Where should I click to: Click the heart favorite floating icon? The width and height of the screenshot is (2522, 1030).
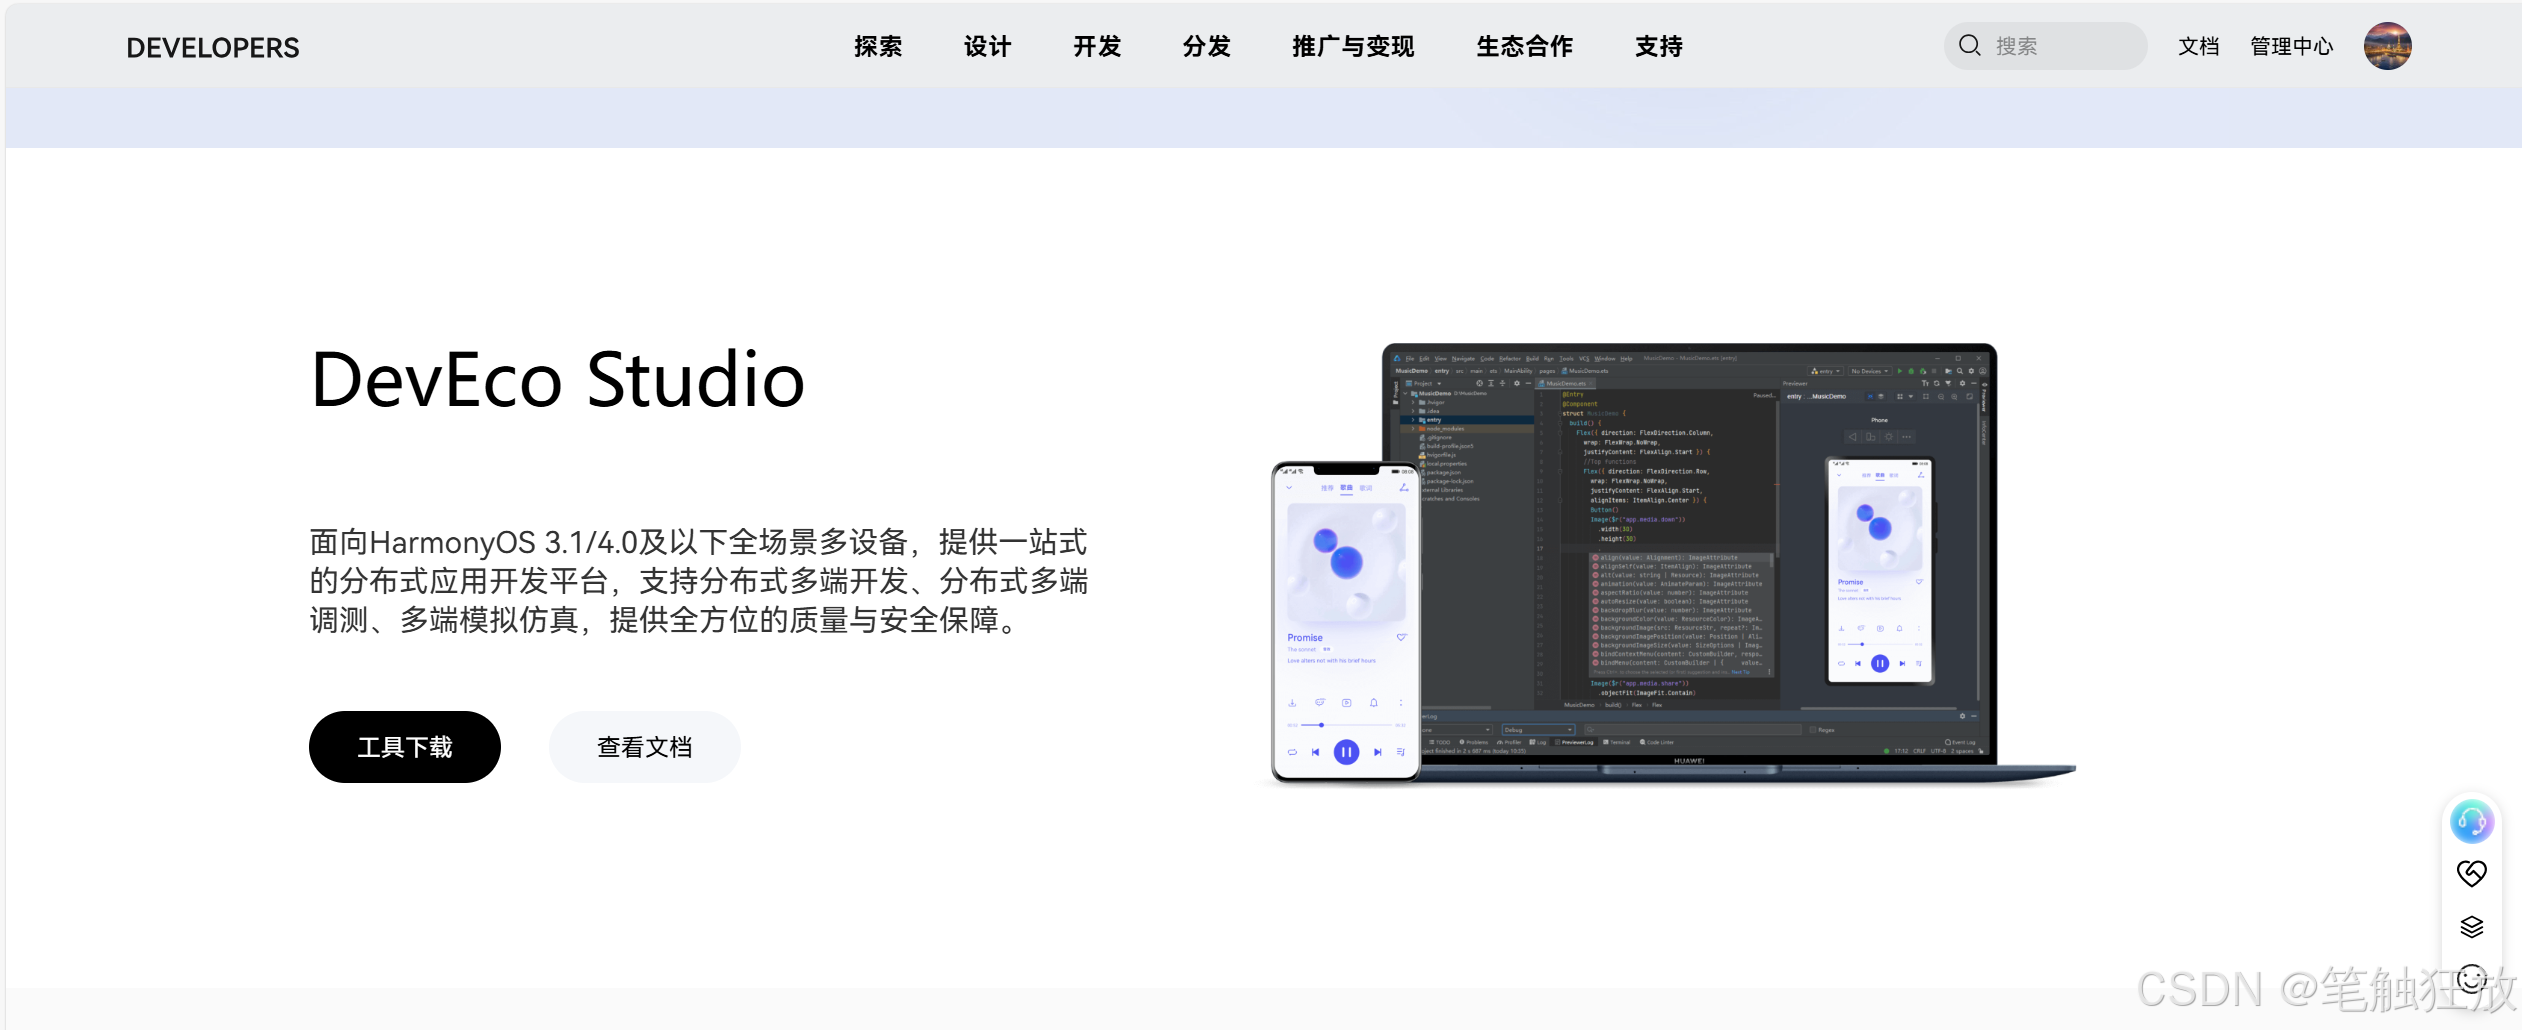tap(2472, 873)
